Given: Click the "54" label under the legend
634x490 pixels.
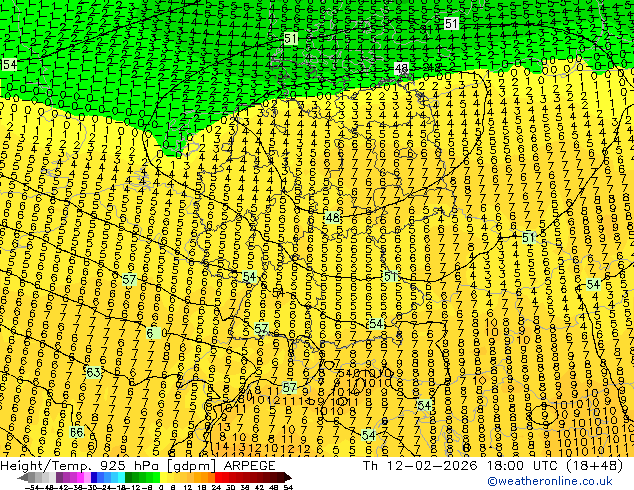Looking at the screenshot, I should coord(288,487).
